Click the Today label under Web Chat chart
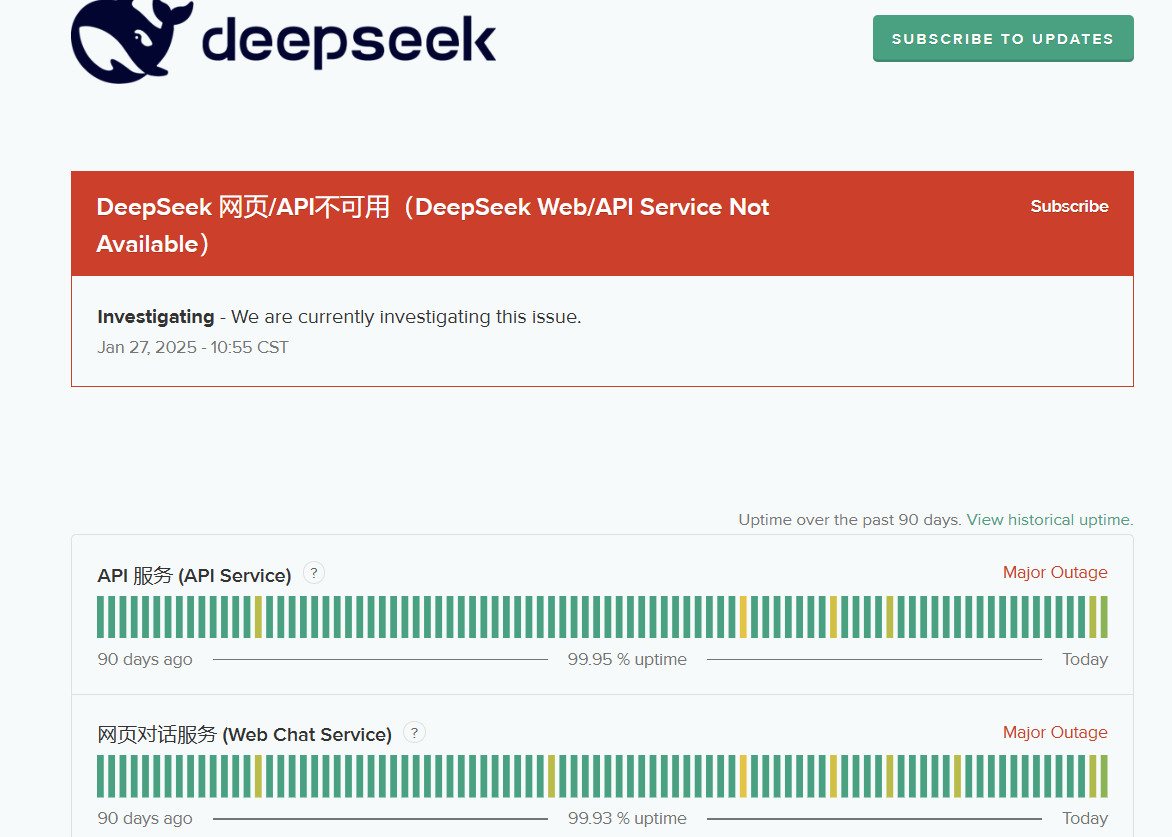The height and width of the screenshot is (837, 1172). [x=1085, y=818]
